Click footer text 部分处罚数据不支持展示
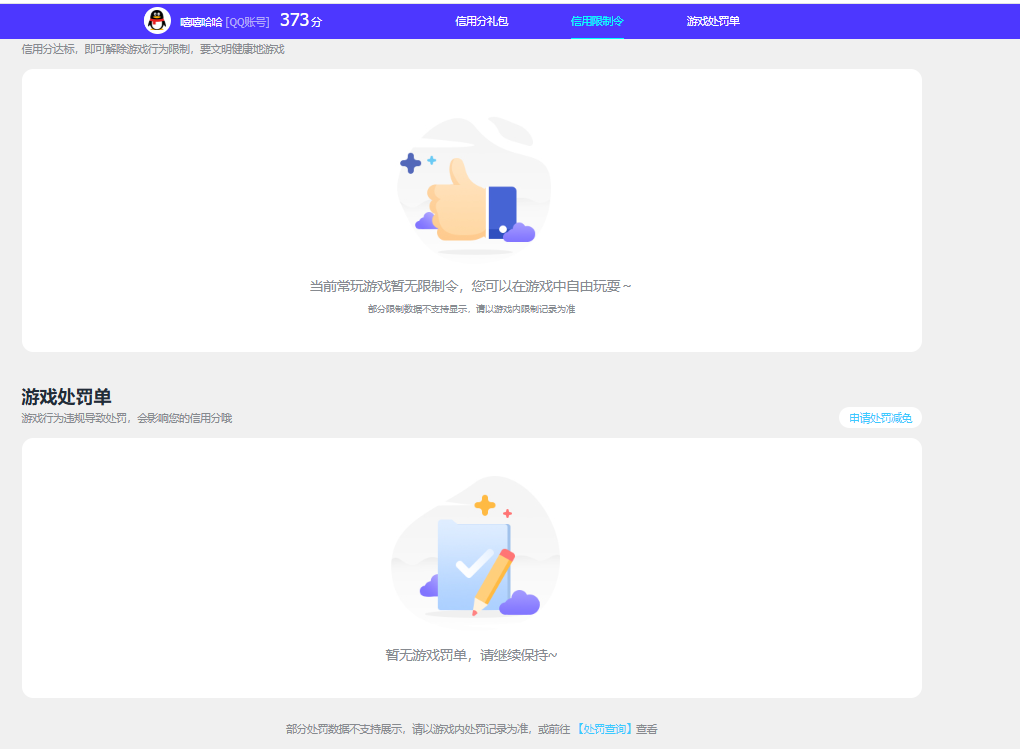1020x749 pixels. coord(344,729)
